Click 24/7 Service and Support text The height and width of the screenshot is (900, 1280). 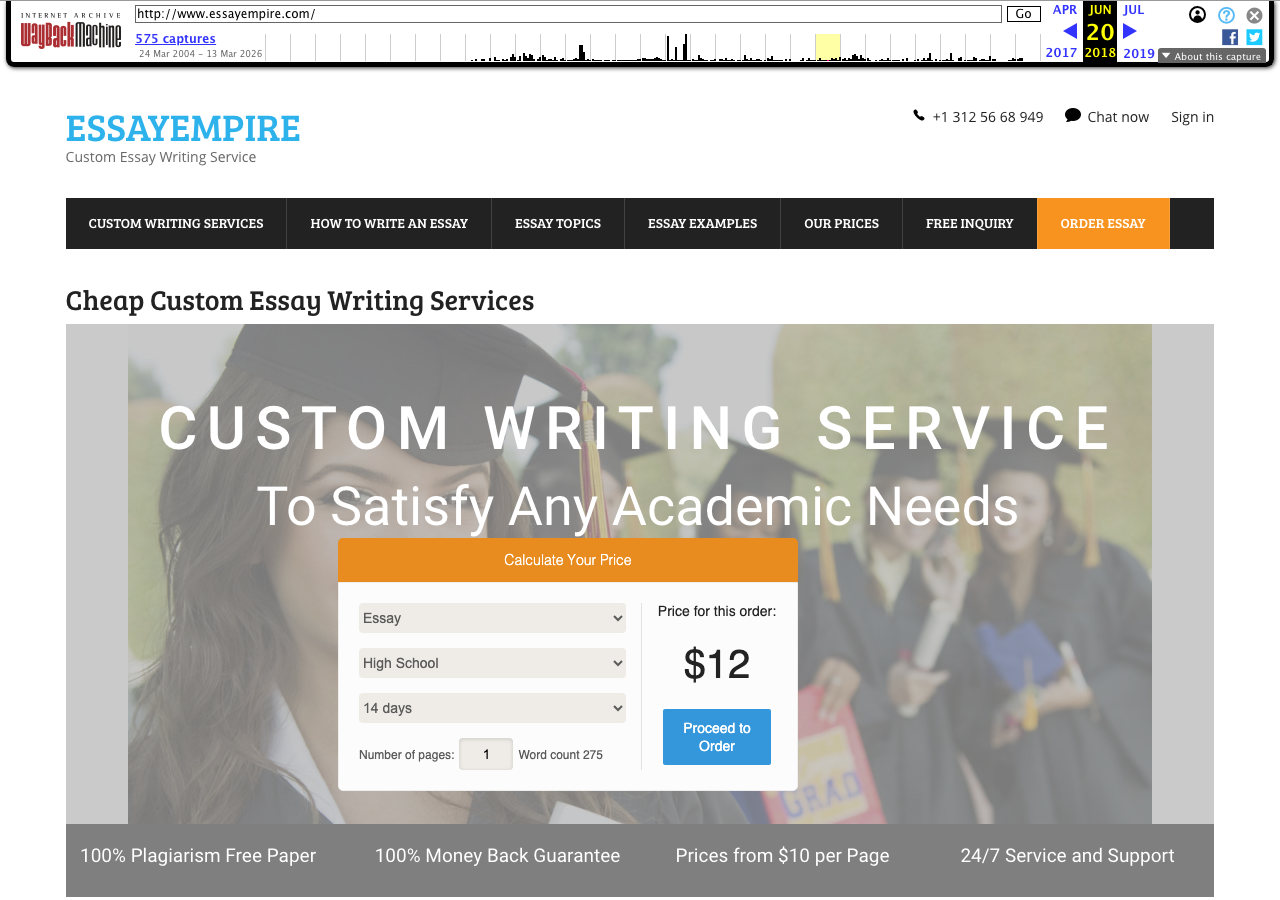(1067, 856)
